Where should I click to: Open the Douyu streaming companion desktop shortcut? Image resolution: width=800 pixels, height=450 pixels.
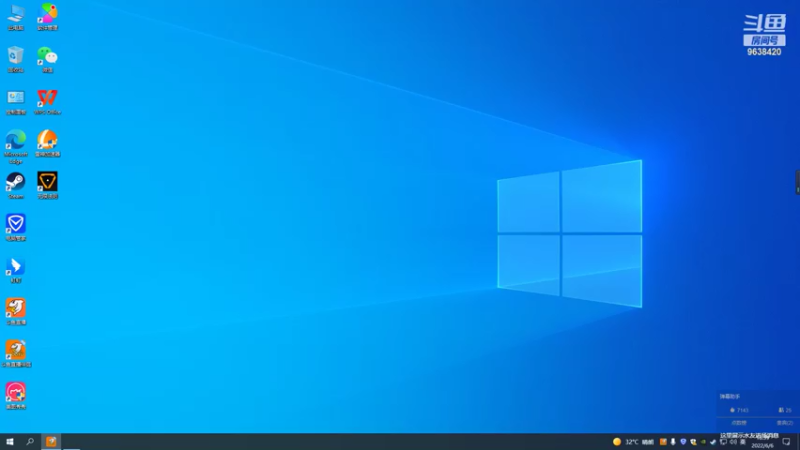[16, 354]
